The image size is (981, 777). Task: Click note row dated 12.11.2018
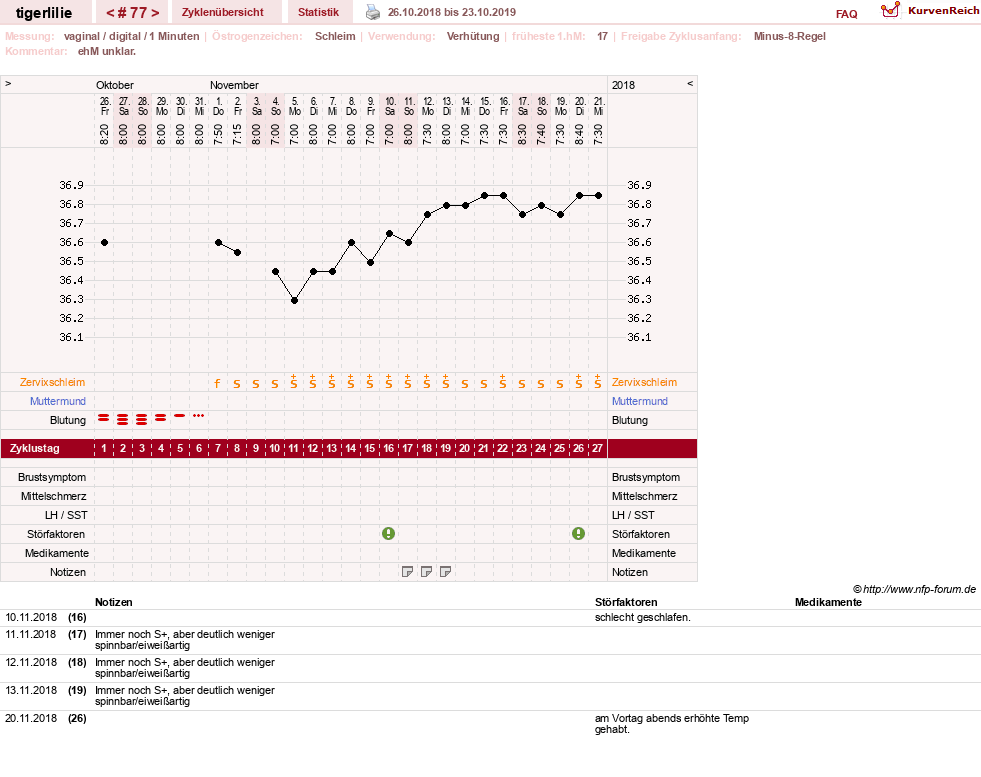coord(490,668)
